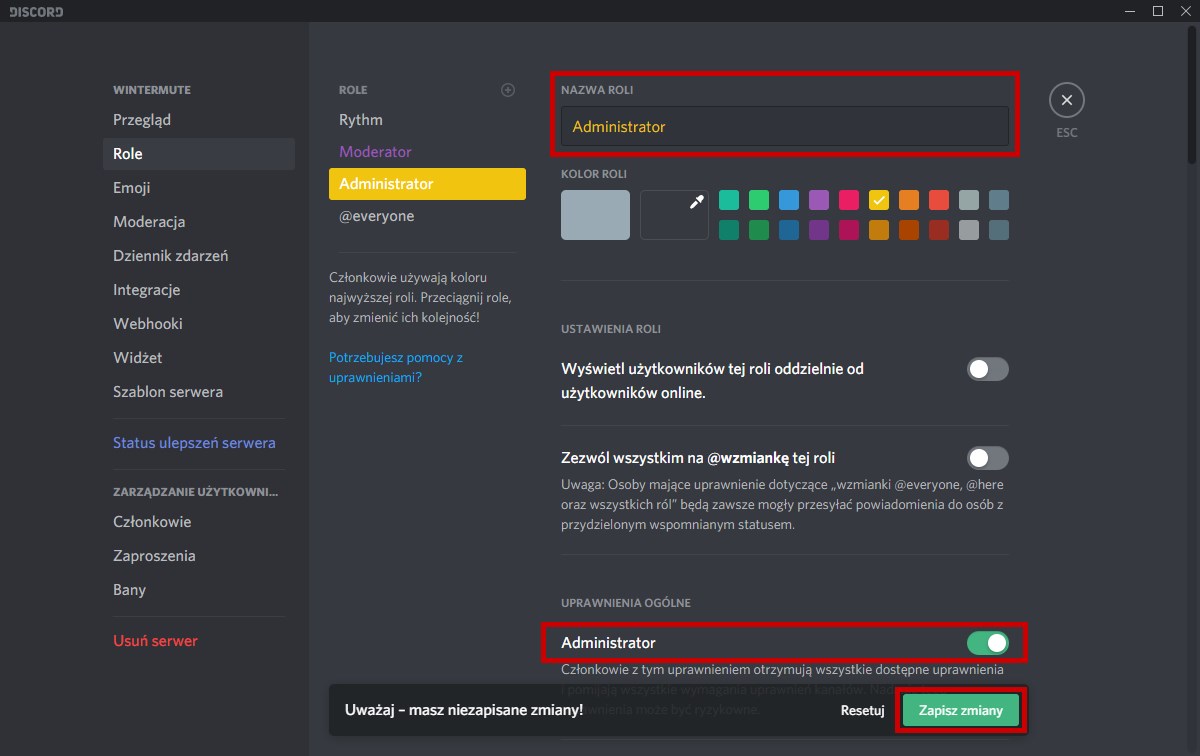Choose the purple color swatch top row
This screenshot has height=756, width=1200.
coord(819,200)
